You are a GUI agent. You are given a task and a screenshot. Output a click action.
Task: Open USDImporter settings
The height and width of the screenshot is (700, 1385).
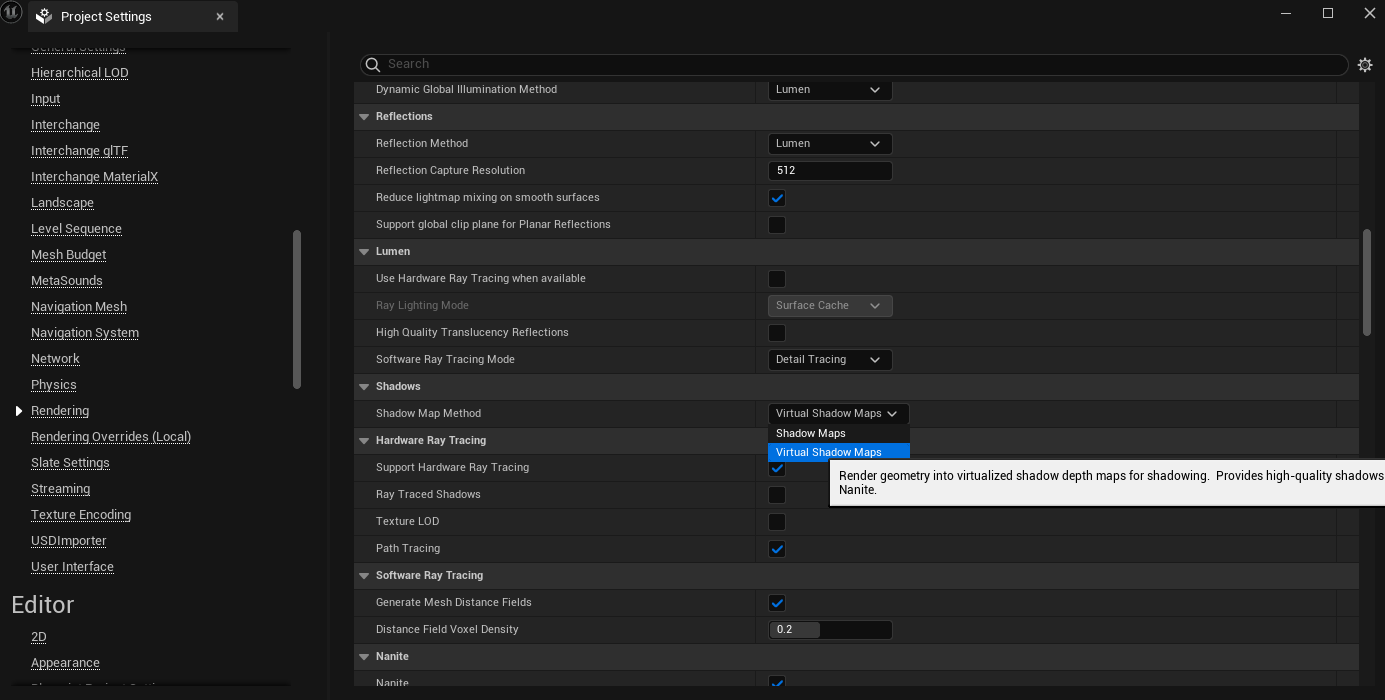coord(69,541)
